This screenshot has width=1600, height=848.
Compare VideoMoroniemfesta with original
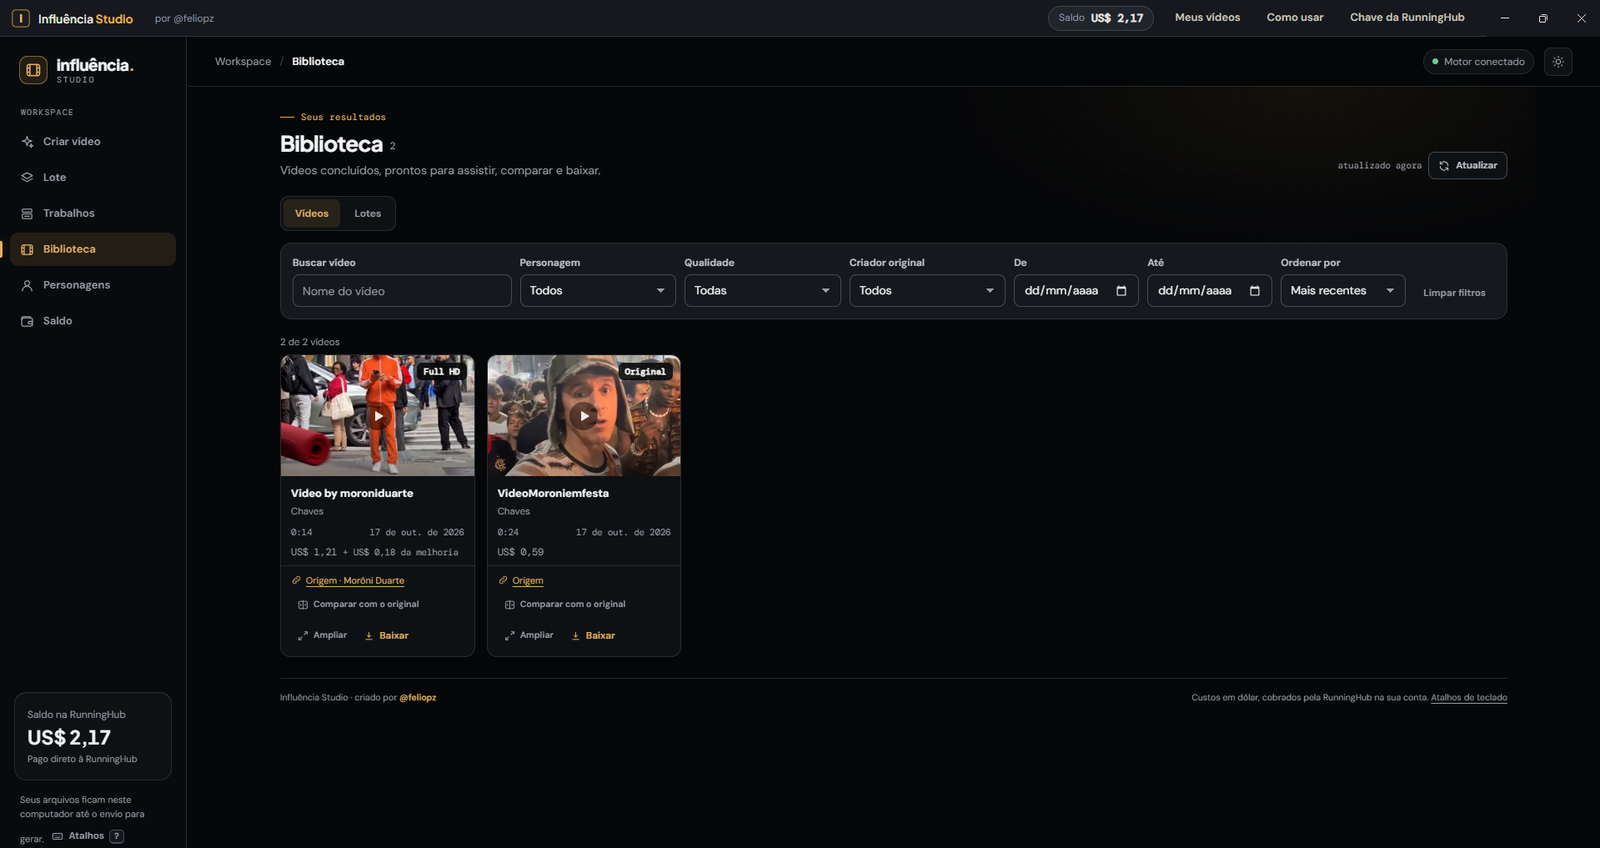click(x=565, y=605)
